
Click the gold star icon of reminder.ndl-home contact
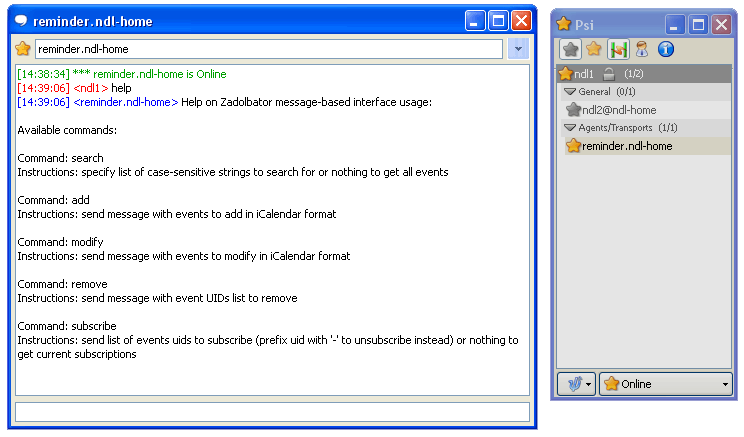pyautogui.click(x=573, y=146)
